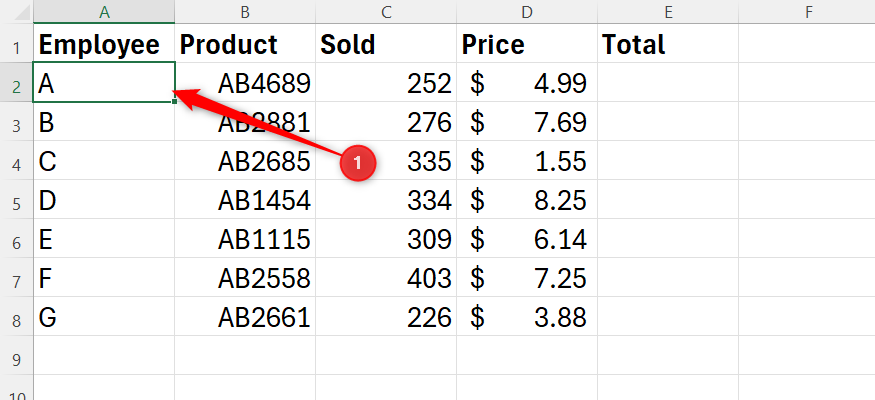Select column B header
Screen dimensions: 875x400
(245, 12)
